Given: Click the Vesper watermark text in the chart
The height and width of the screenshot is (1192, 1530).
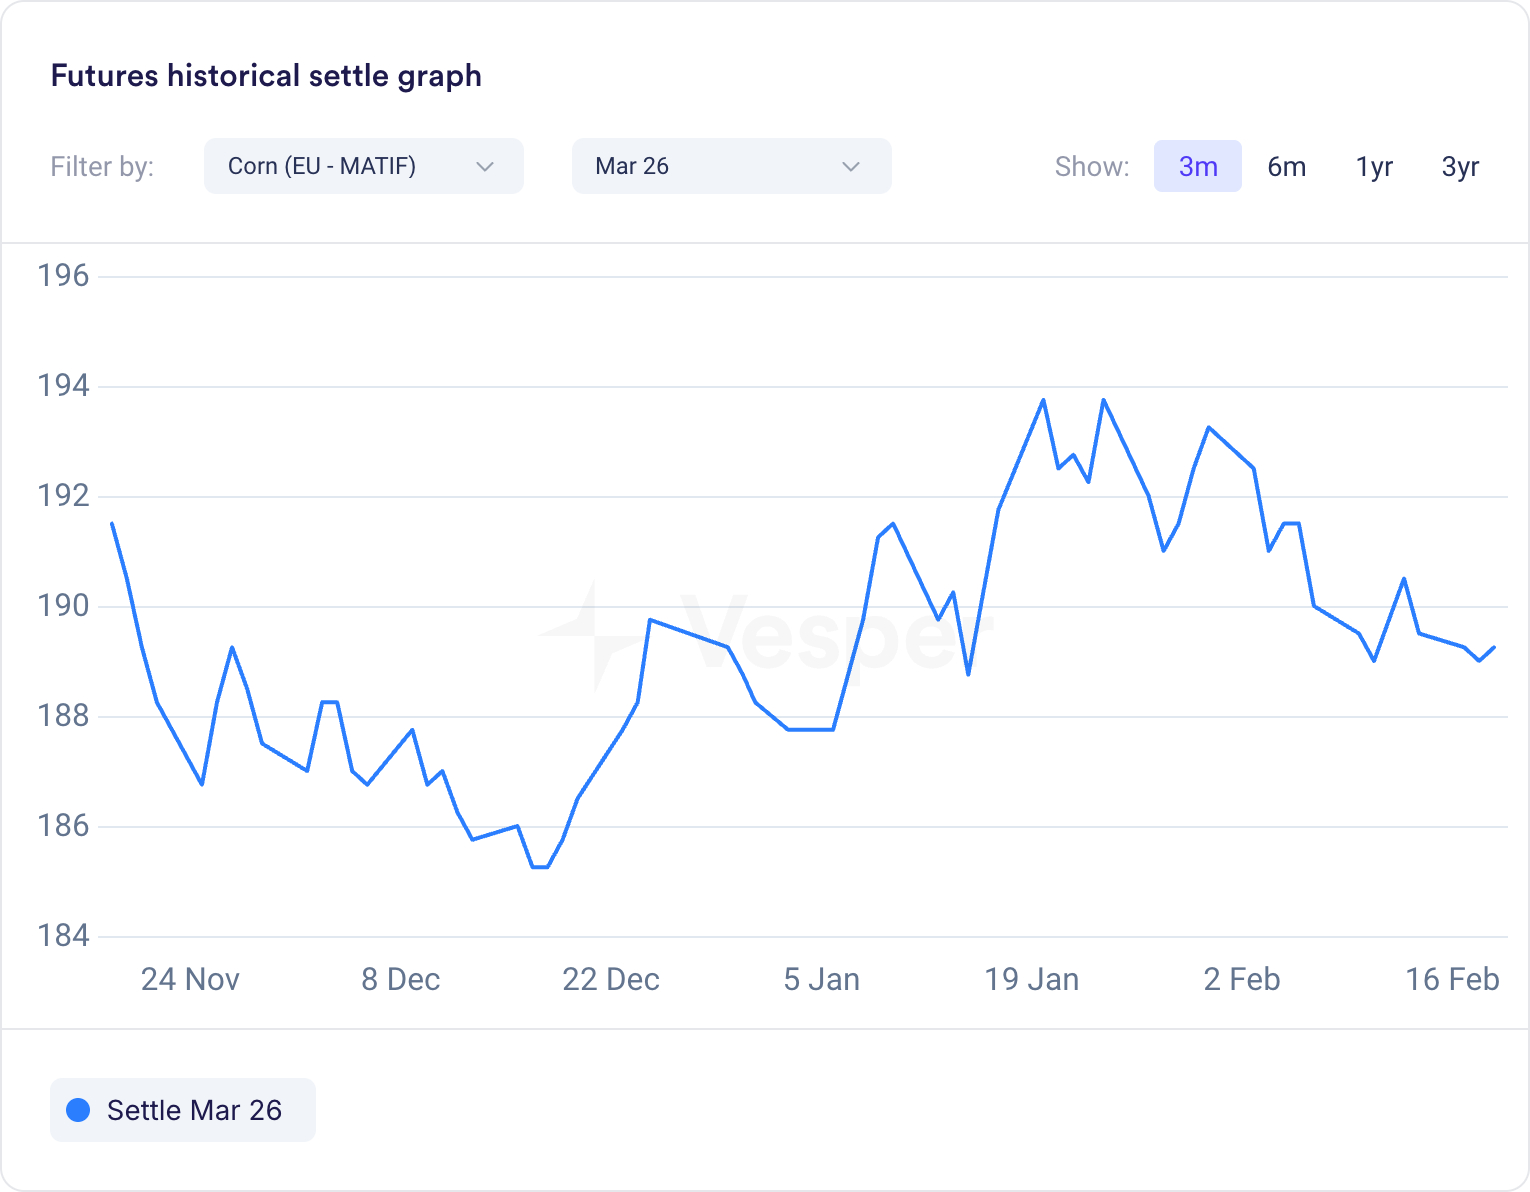Looking at the screenshot, I should coord(830,632).
